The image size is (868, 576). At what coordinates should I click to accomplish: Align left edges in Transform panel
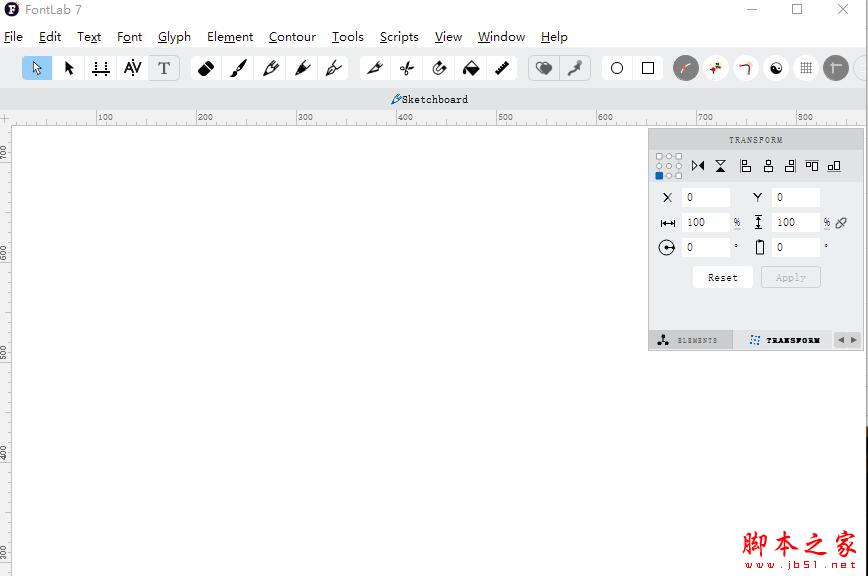[x=746, y=165]
